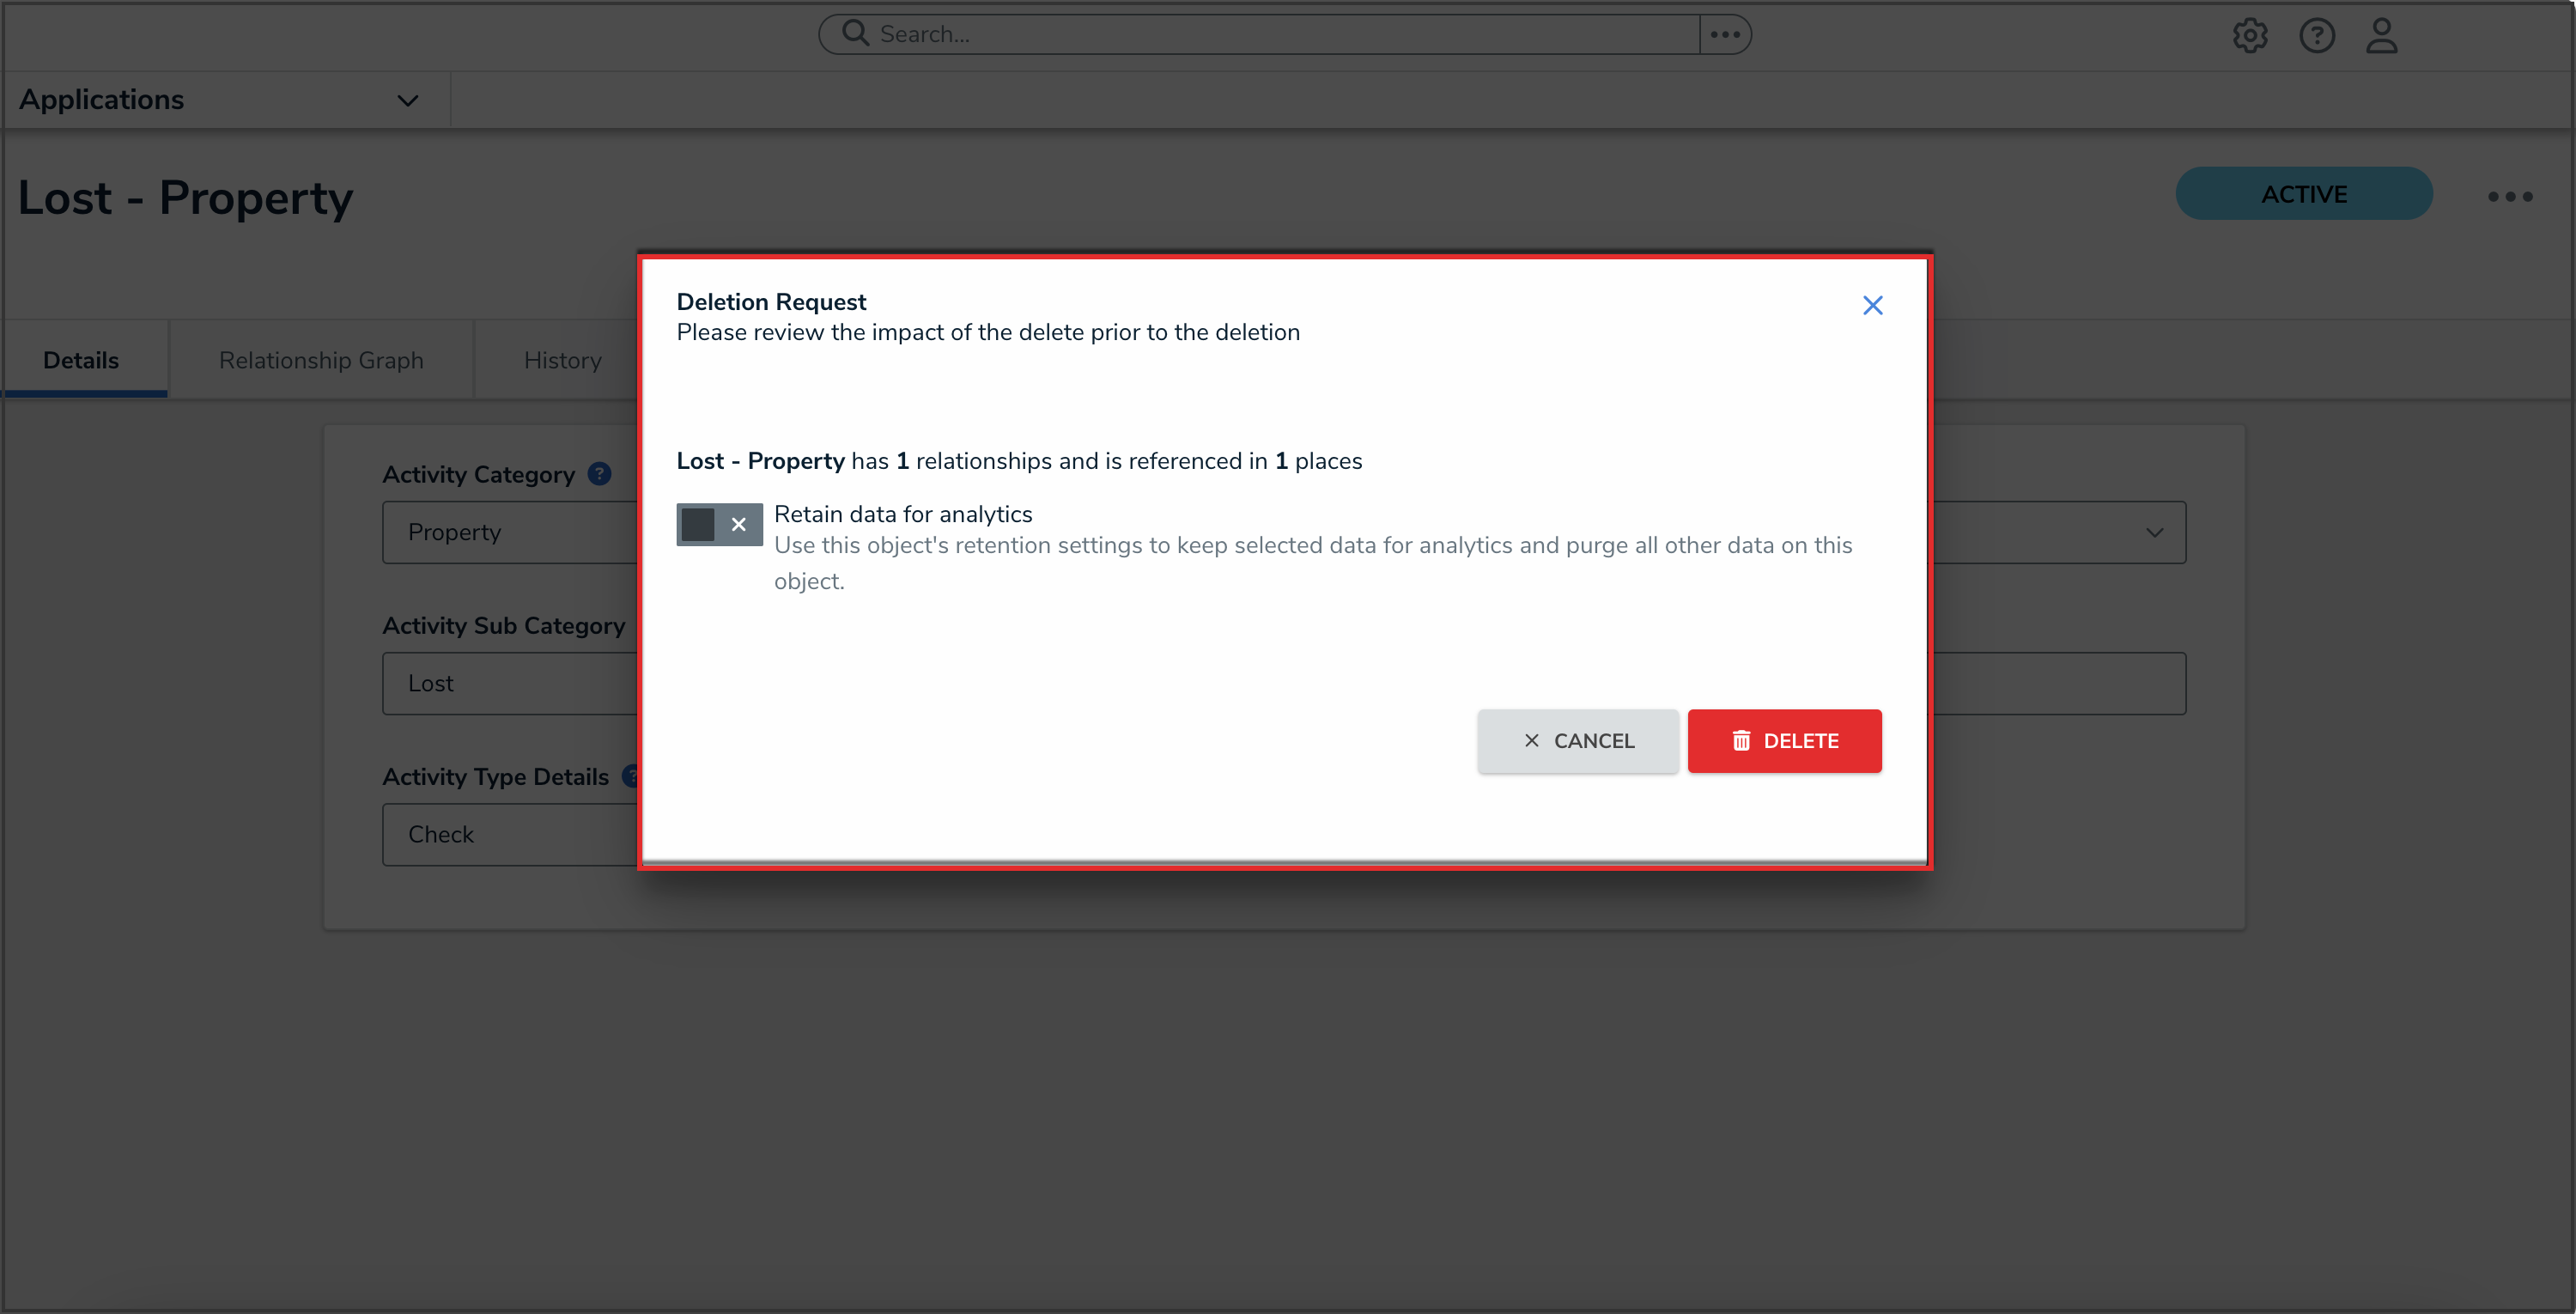The width and height of the screenshot is (2576, 1314).
Task: Click the Active status button
Action: coord(2303,194)
